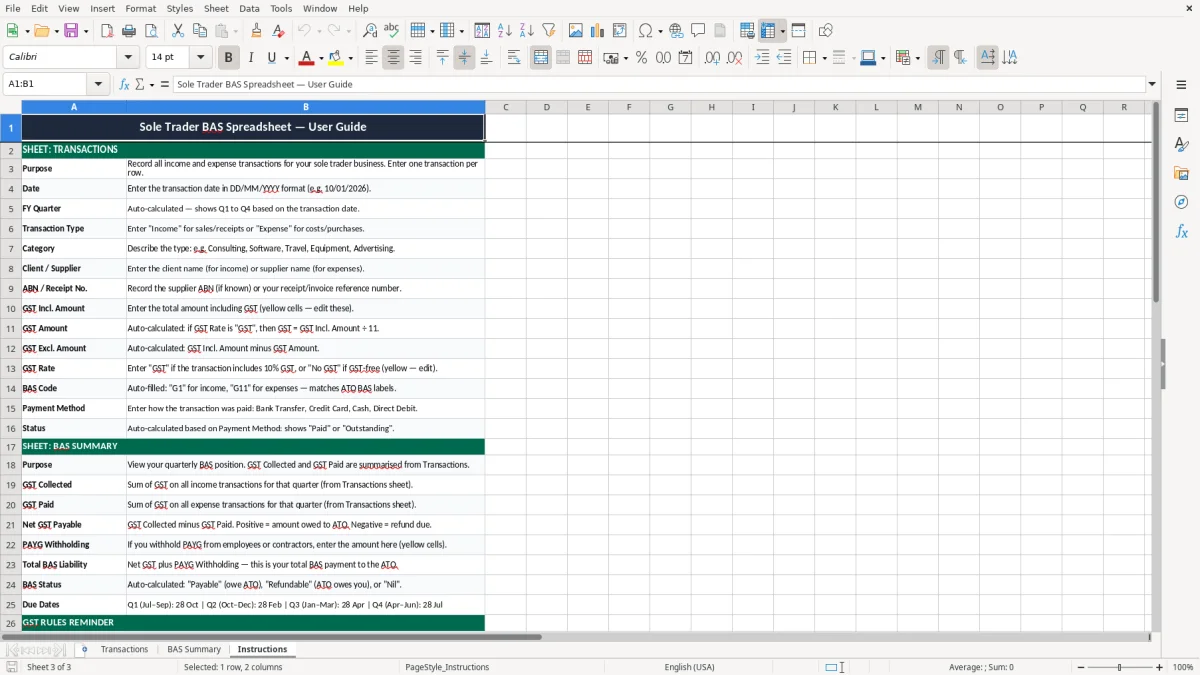Open the Calibri font name dropdown
This screenshot has height=675, width=1200.
click(128, 58)
